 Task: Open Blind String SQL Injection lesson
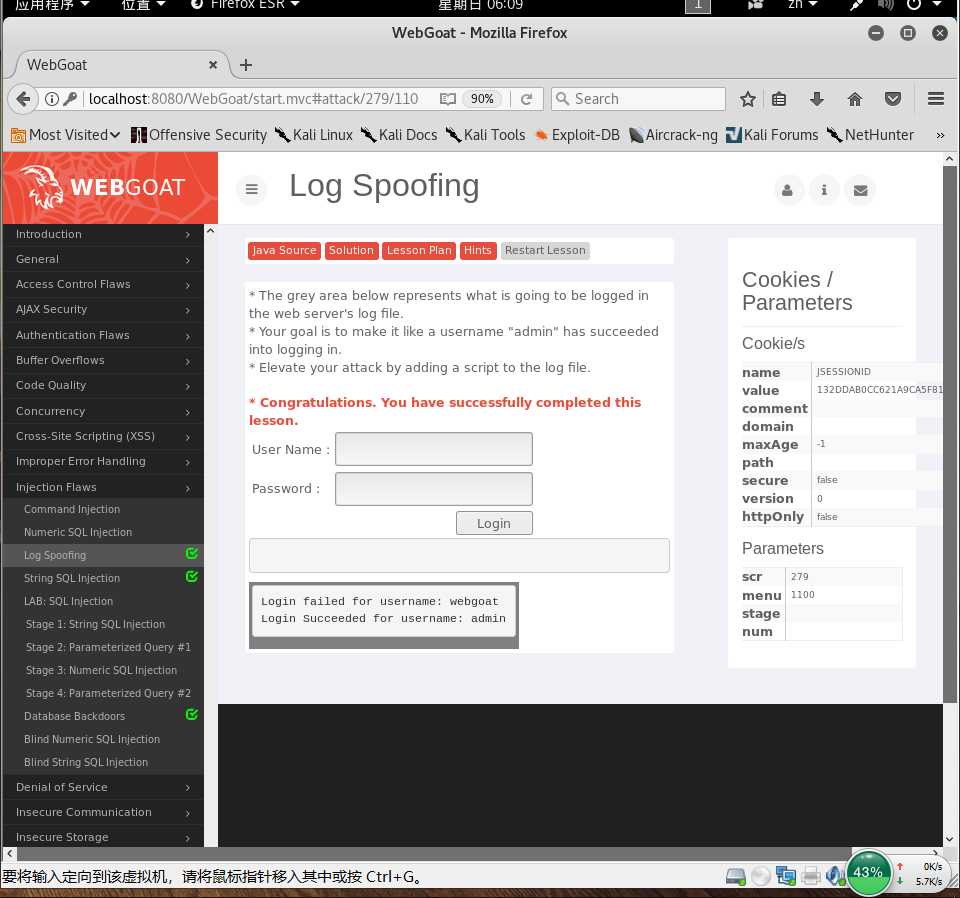point(103,762)
